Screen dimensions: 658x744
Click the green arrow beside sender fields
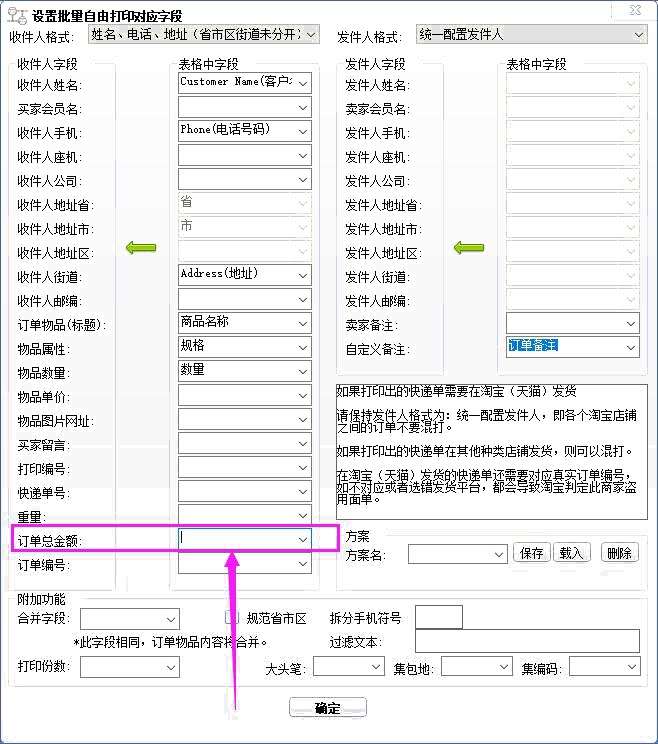pos(469,247)
